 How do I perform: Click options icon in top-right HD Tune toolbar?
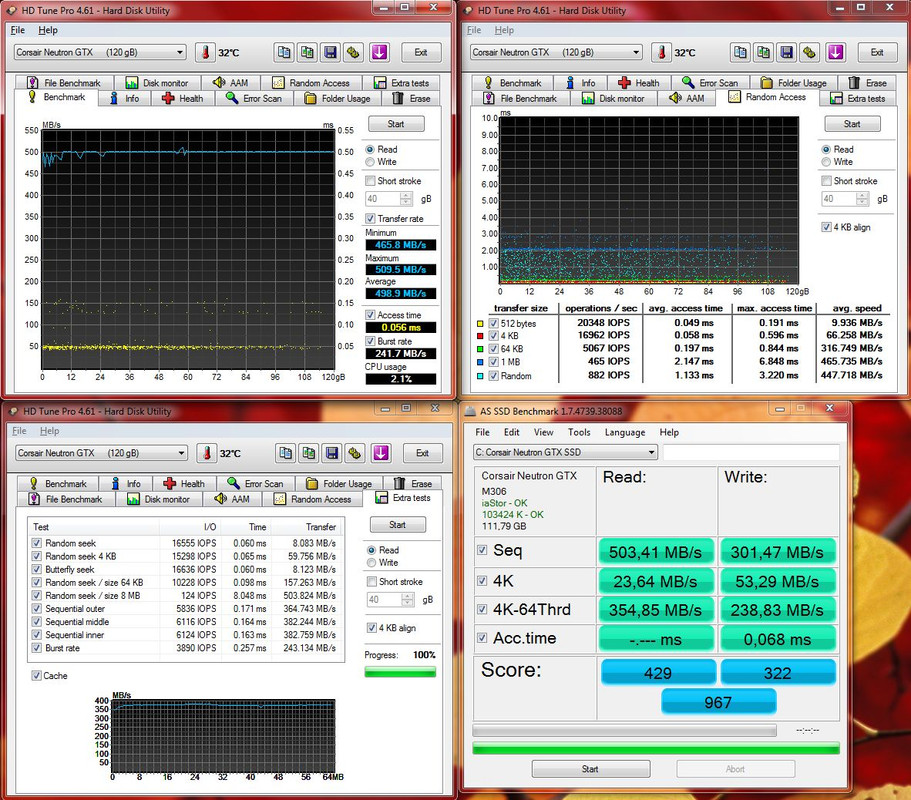[x=810, y=52]
